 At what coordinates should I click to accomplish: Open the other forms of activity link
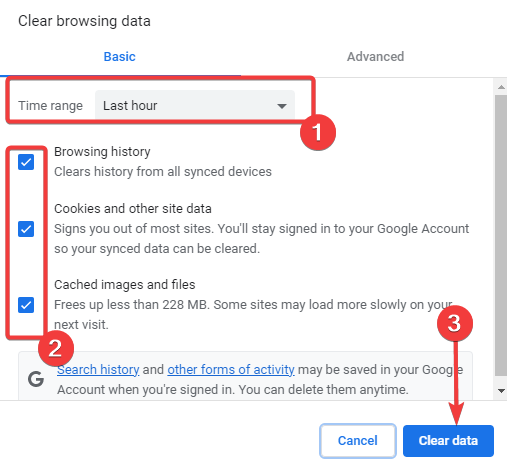pyautogui.click(x=231, y=370)
